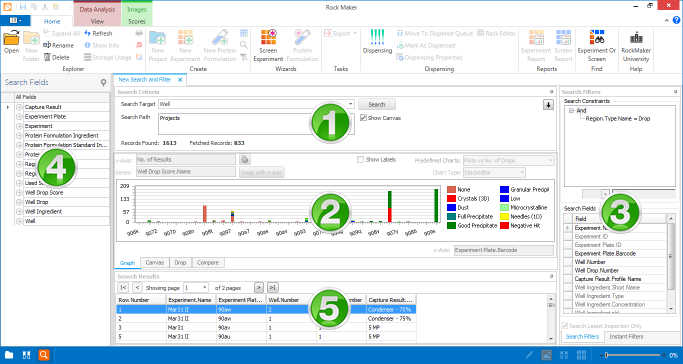This screenshot has width=683, height=364.
Task: Click the blue help question mark icon
Action: click(676, 20)
